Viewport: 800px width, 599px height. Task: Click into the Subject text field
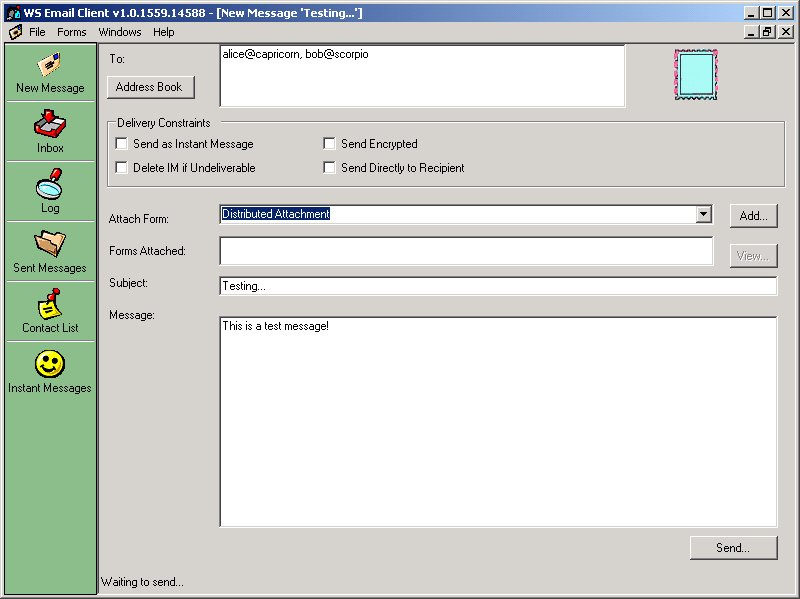coord(497,286)
